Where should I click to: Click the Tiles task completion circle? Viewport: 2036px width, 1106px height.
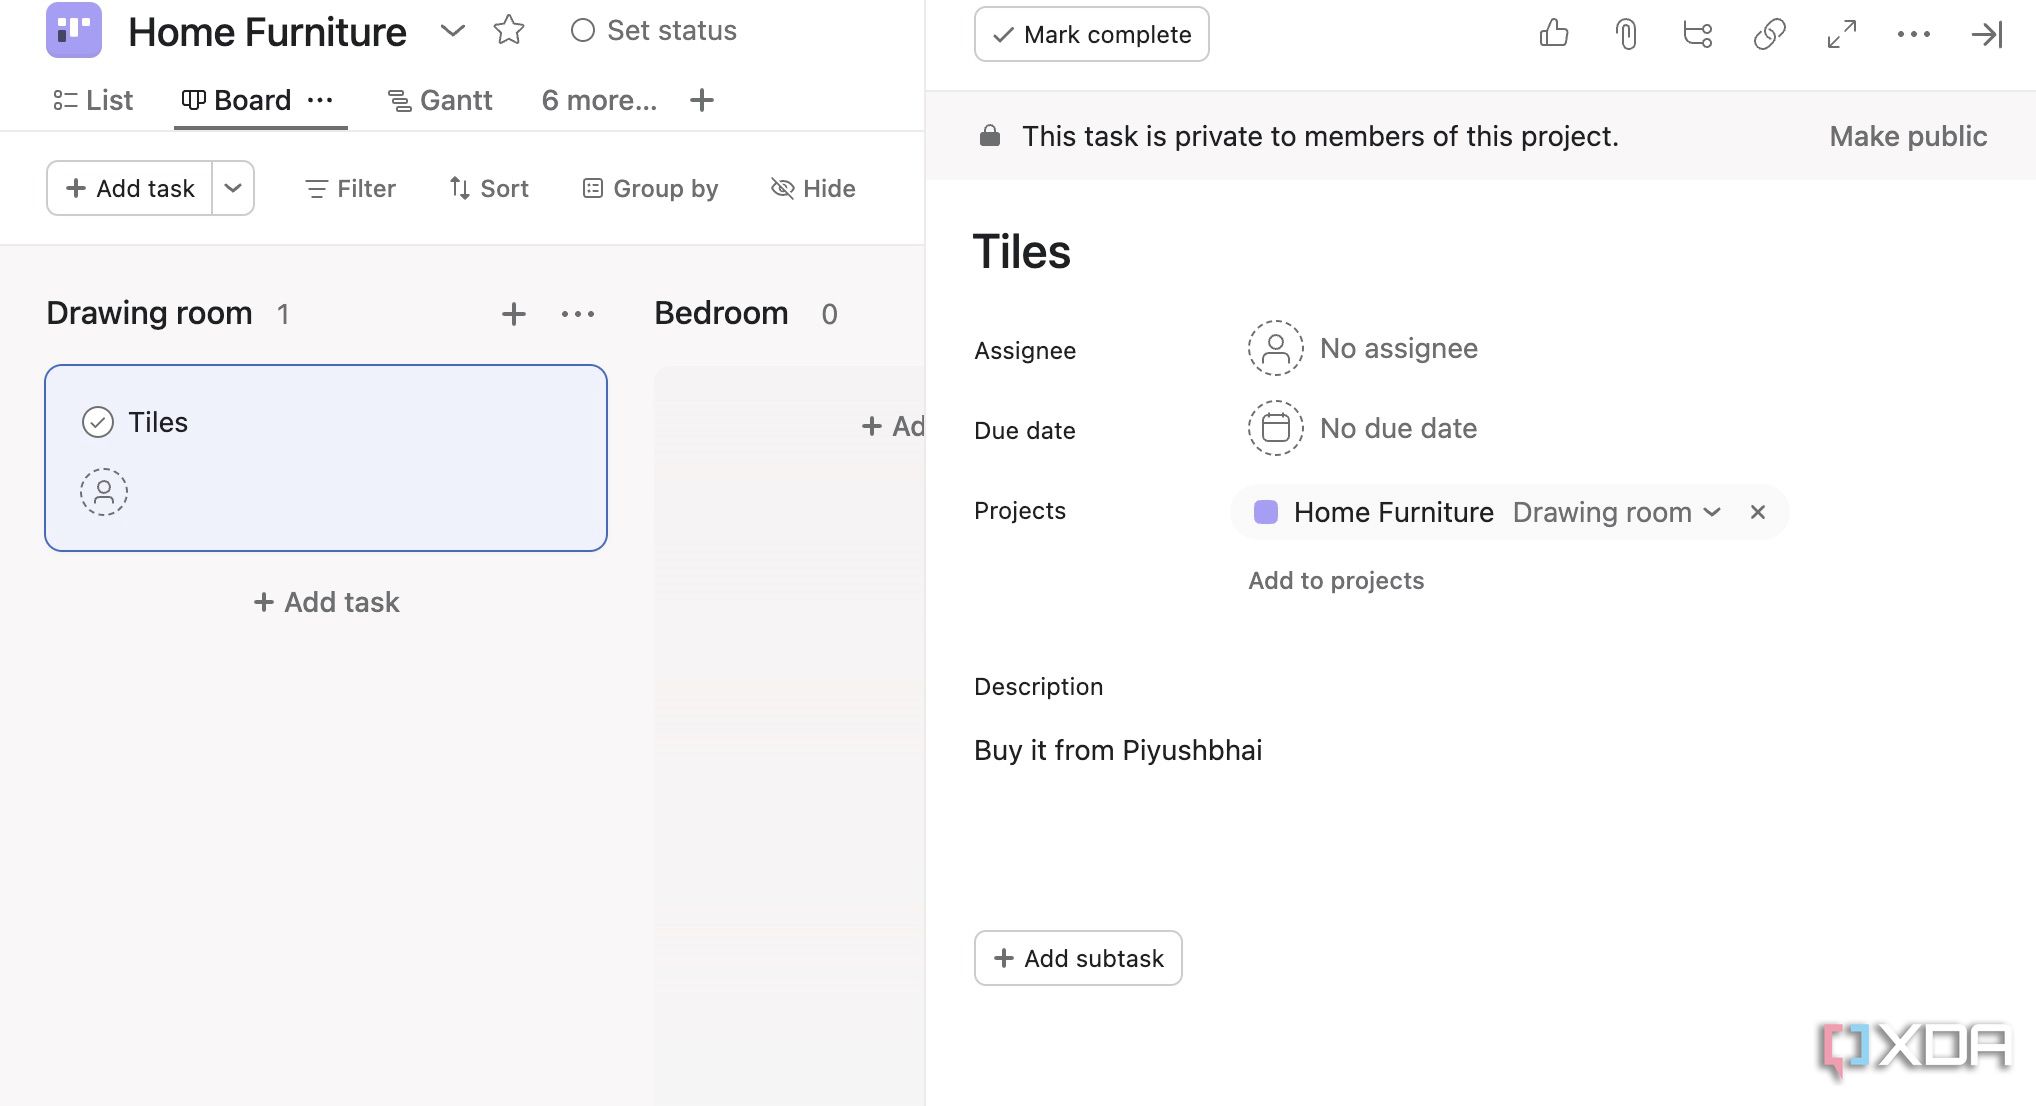tap(98, 422)
